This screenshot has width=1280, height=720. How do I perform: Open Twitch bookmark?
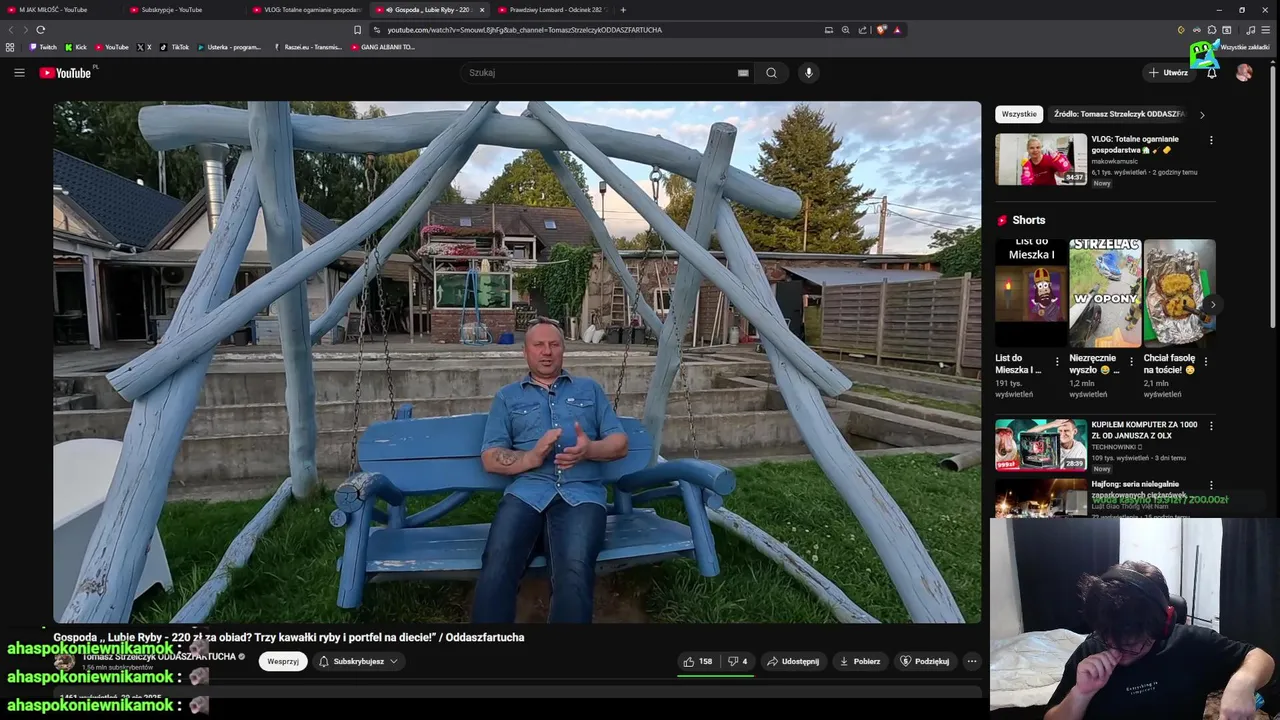(x=43, y=47)
